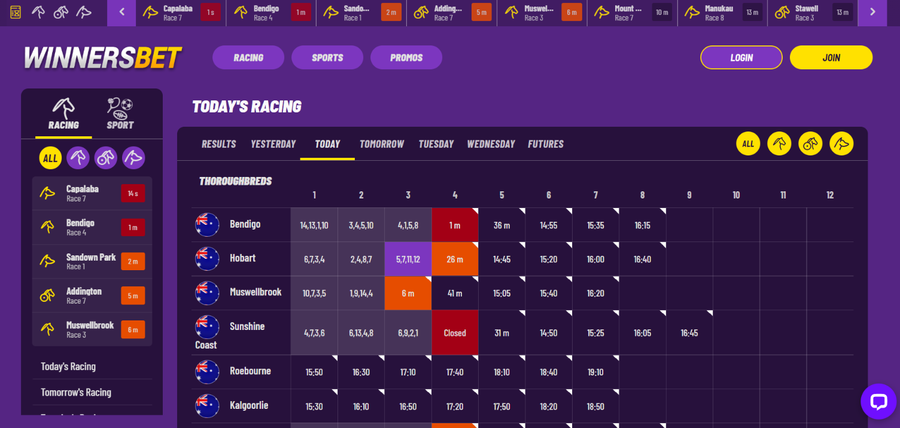900x428 pixels.
Task: Toggle sidebar harness racing filter
Action: pos(106,158)
